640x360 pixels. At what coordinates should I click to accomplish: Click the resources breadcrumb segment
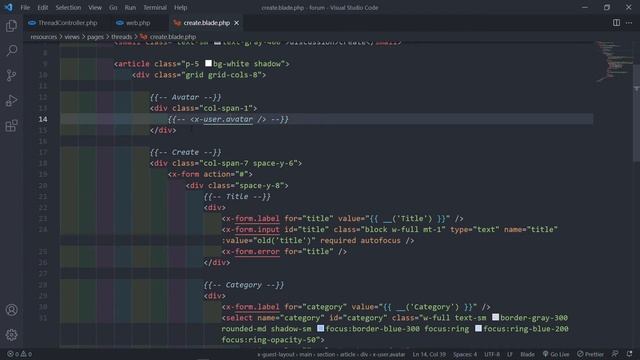point(44,37)
